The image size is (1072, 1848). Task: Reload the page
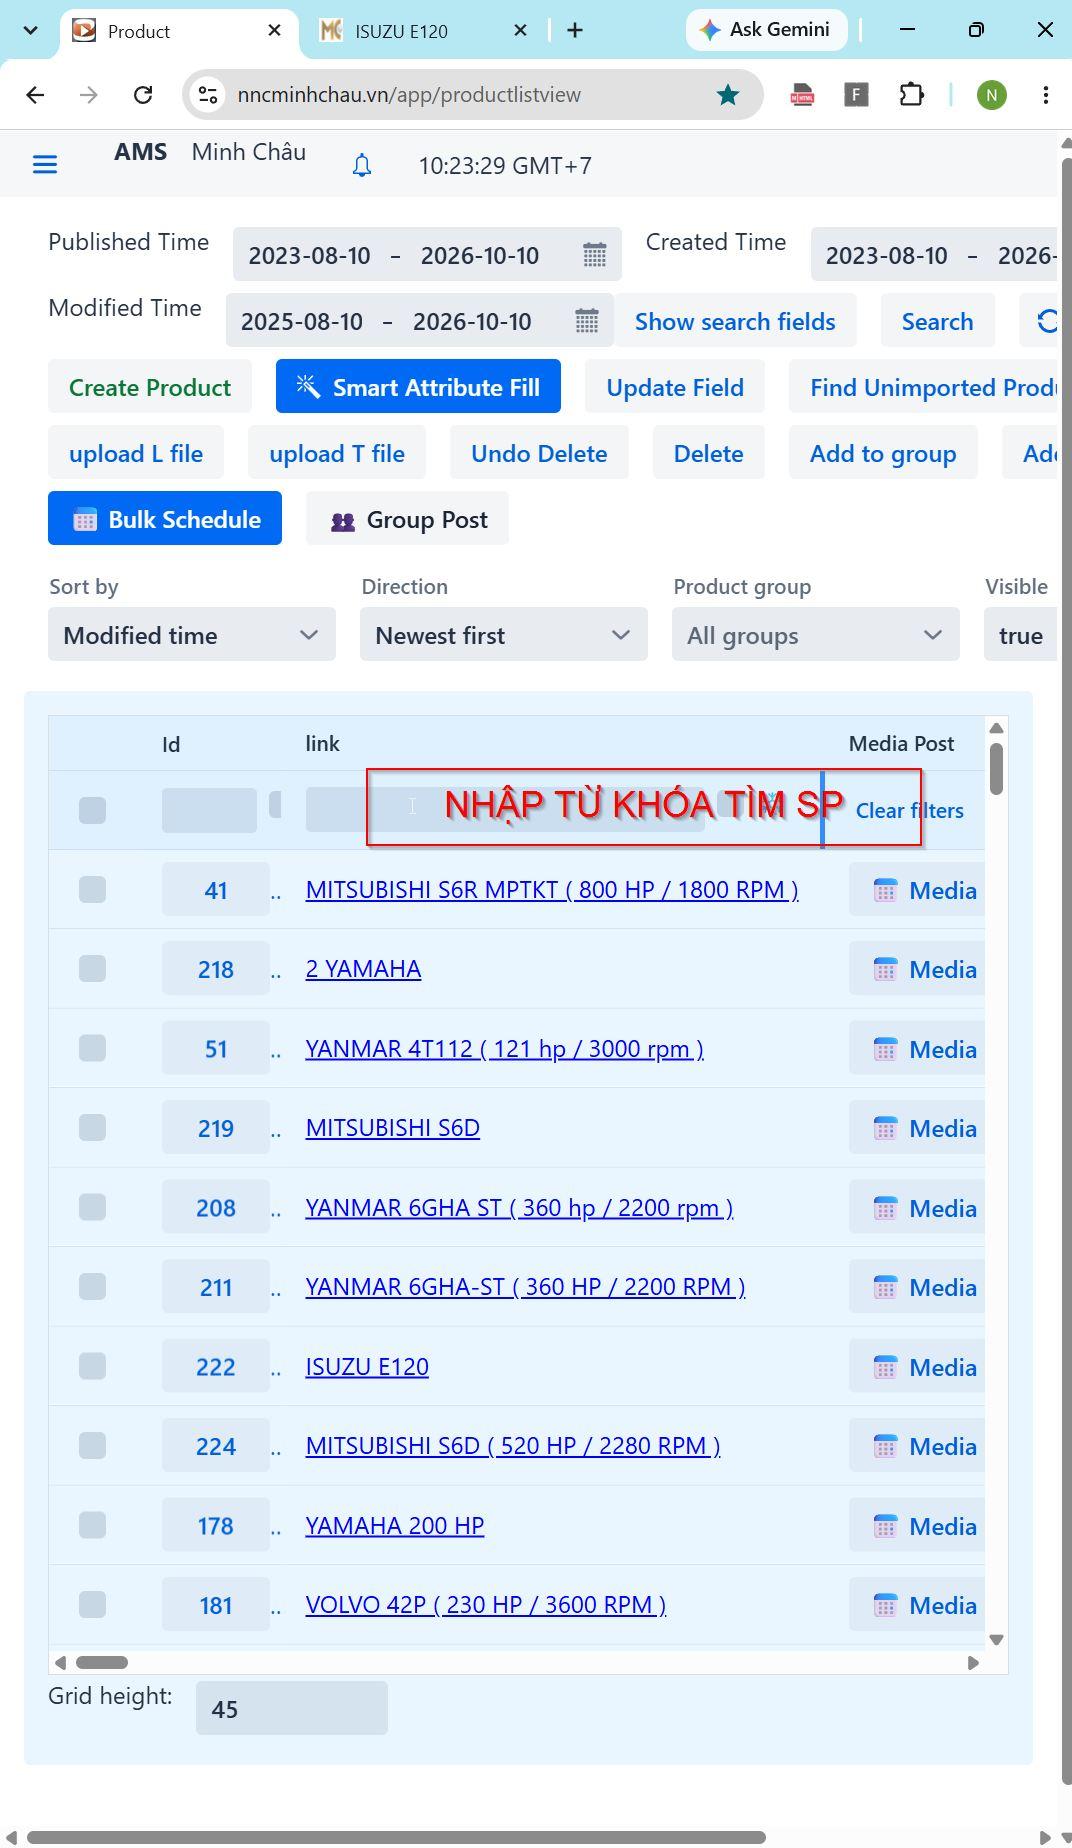click(x=143, y=95)
